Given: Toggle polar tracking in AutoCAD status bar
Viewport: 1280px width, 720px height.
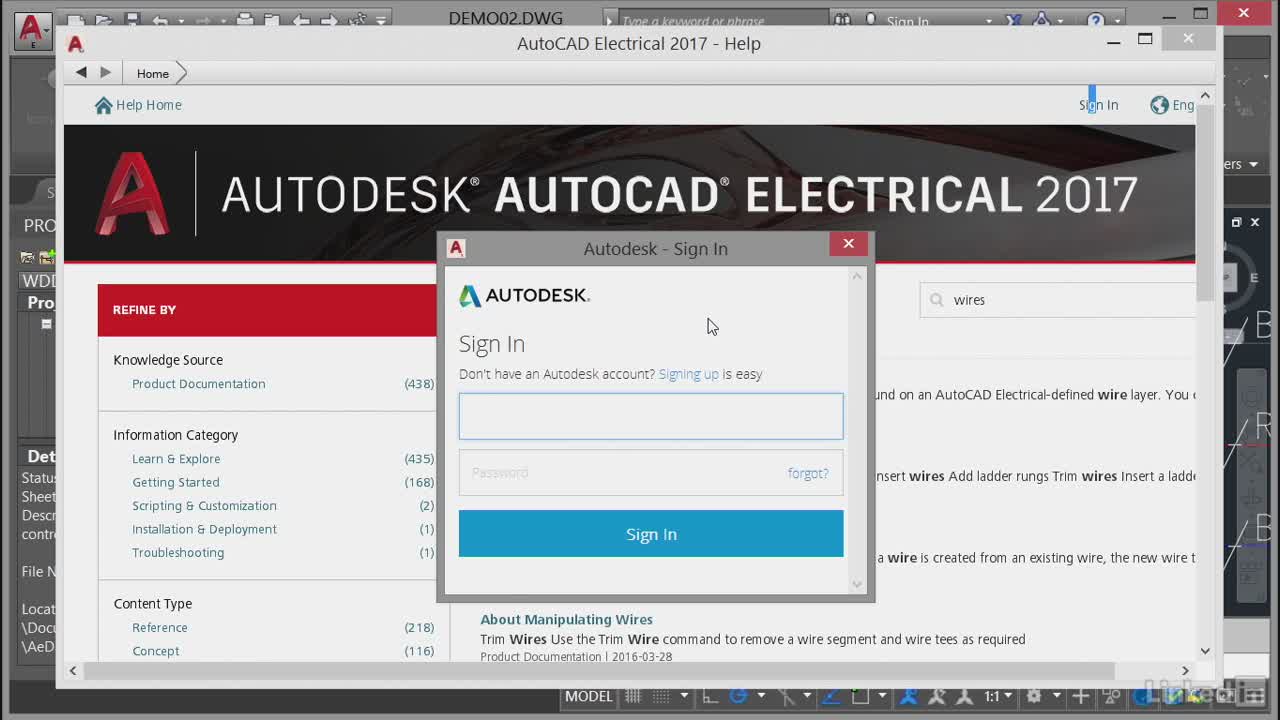Looking at the screenshot, I should coord(738,696).
